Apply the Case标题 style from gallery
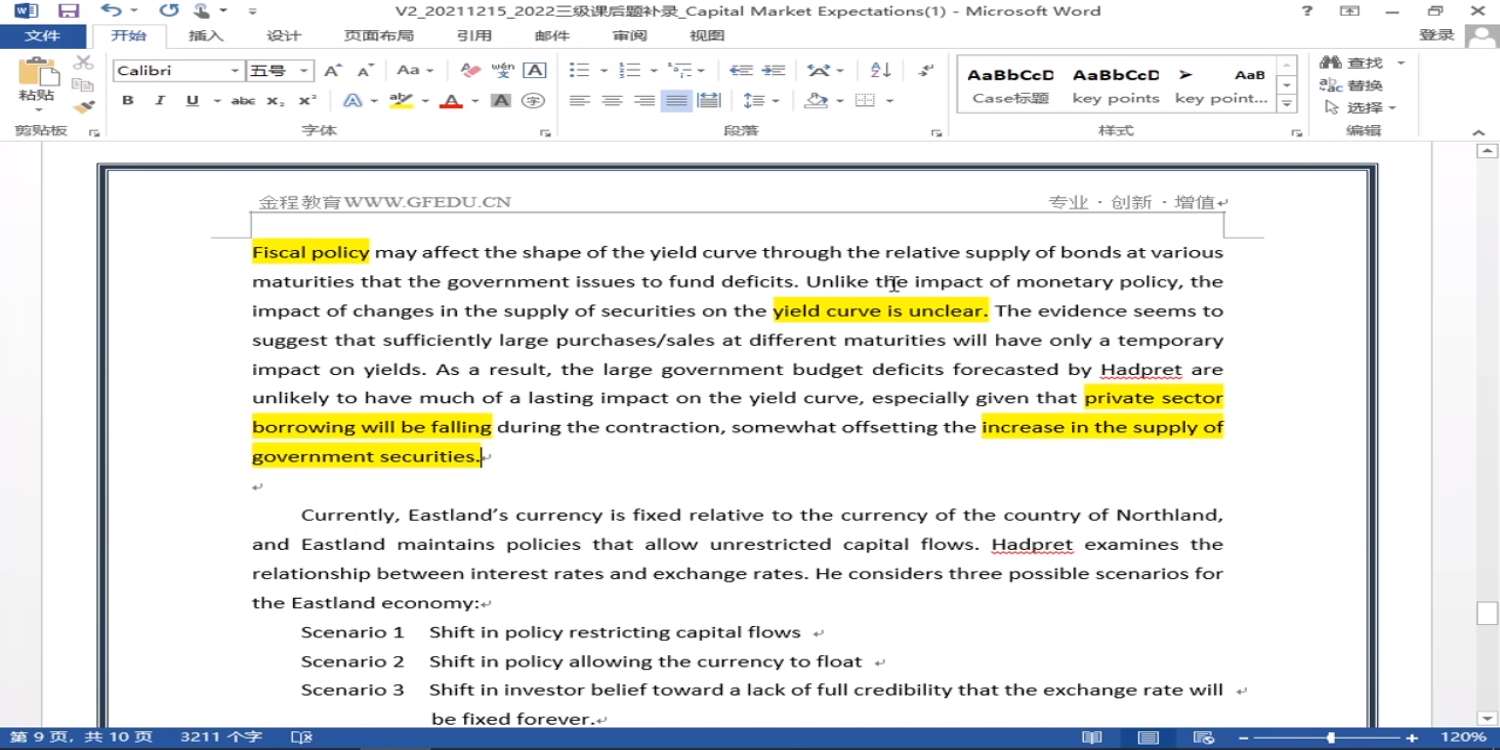The height and width of the screenshot is (750, 1500). point(1010,86)
